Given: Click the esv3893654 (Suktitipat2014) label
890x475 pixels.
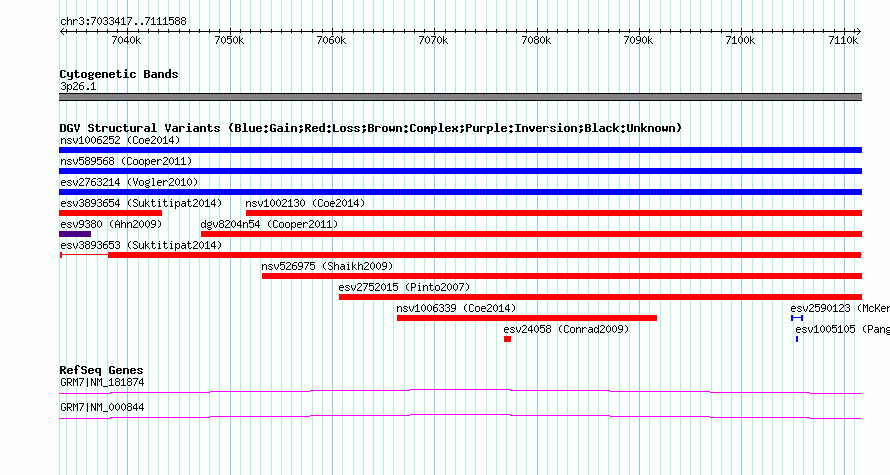Looking at the screenshot, I should tap(141, 203).
